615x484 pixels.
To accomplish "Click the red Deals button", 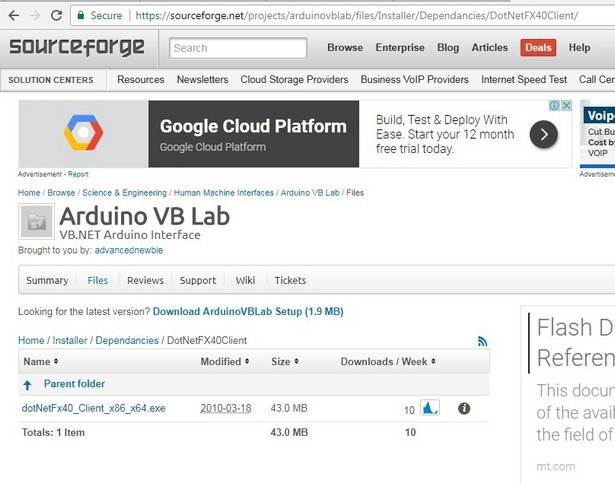I will 538,48.
